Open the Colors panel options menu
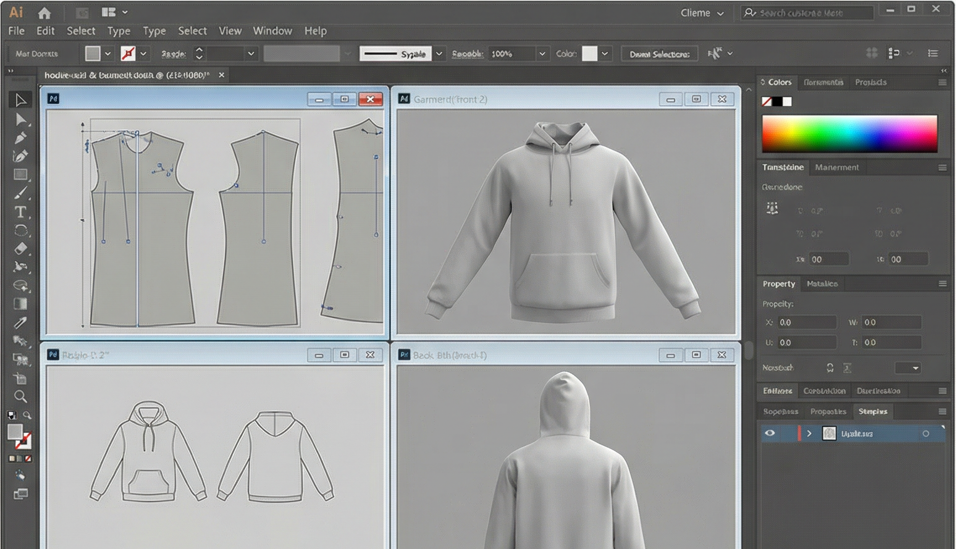The height and width of the screenshot is (549, 956). (x=942, y=83)
